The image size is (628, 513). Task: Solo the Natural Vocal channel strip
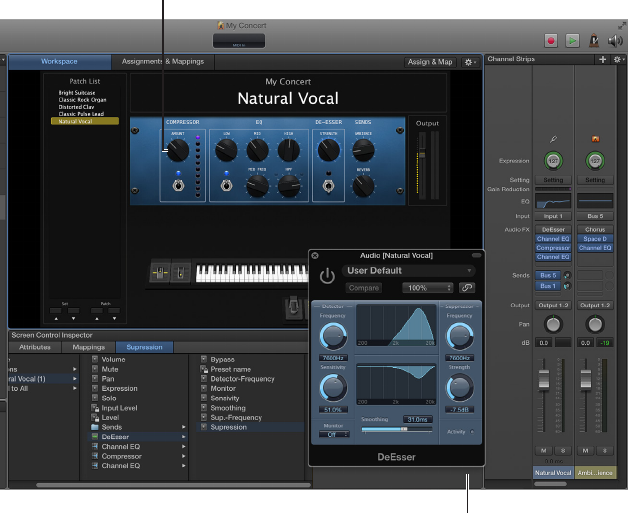[561, 451]
